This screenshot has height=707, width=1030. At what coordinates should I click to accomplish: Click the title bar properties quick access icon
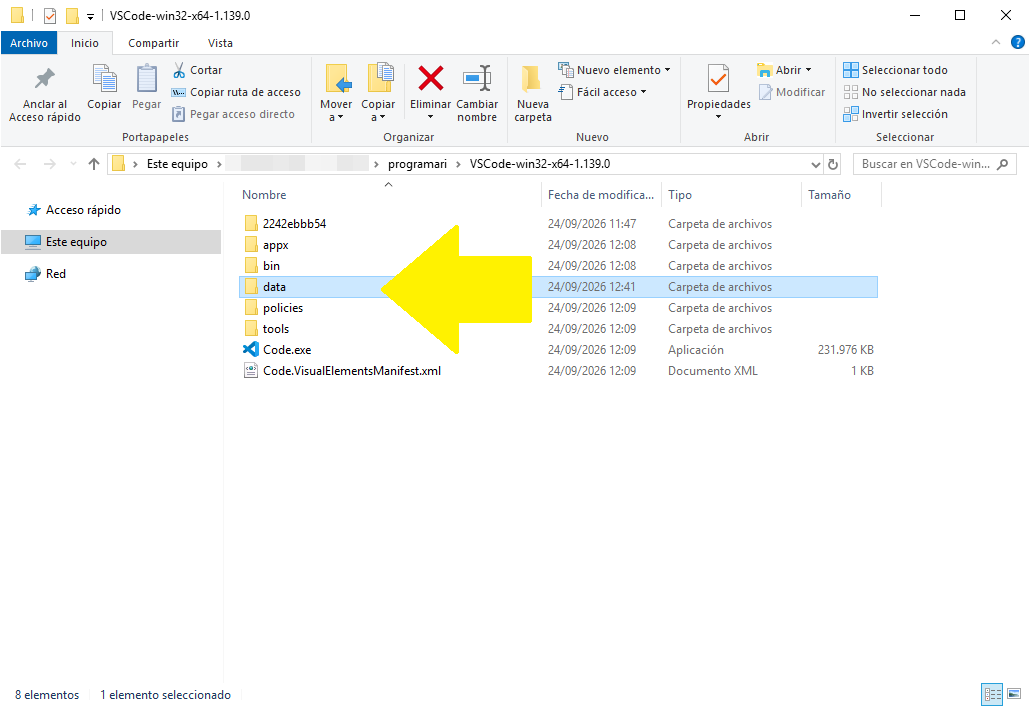click(50, 15)
